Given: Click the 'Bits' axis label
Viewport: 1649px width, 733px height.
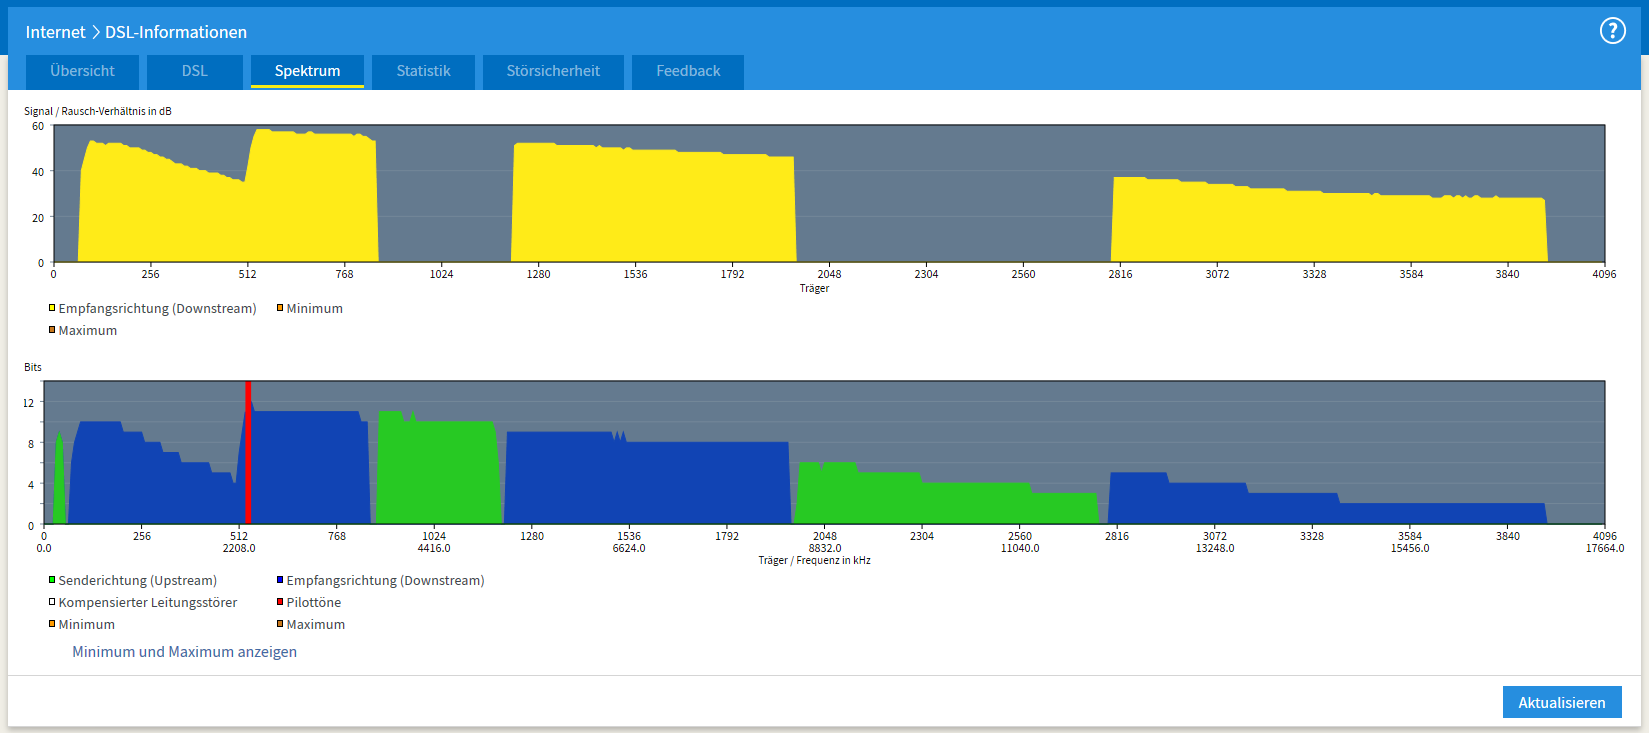Looking at the screenshot, I should click(x=33, y=367).
